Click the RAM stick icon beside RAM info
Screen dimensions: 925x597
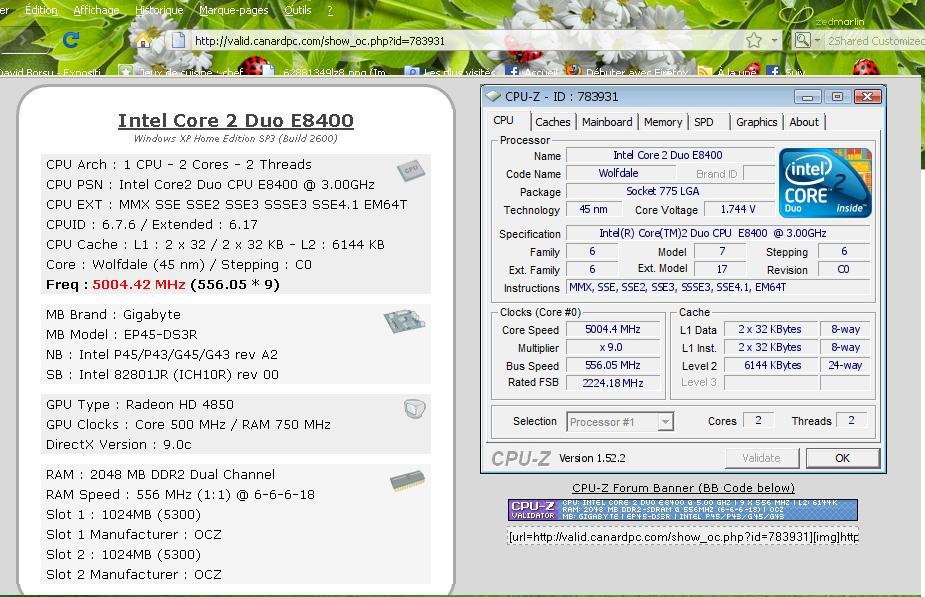(407, 480)
